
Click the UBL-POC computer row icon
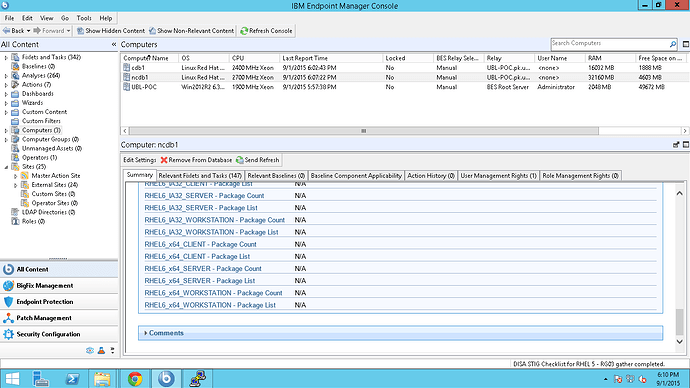click(126, 87)
